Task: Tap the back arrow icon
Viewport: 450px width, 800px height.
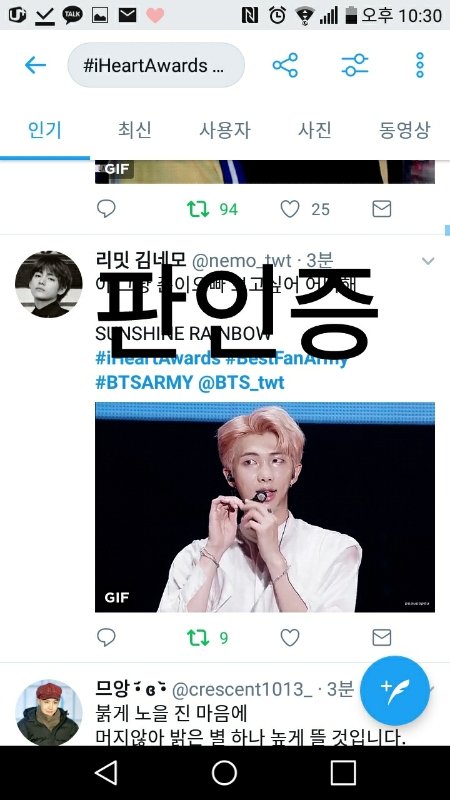Action: 35,65
